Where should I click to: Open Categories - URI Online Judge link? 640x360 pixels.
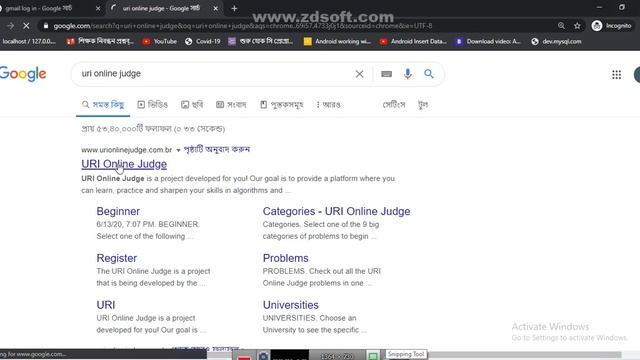click(336, 211)
